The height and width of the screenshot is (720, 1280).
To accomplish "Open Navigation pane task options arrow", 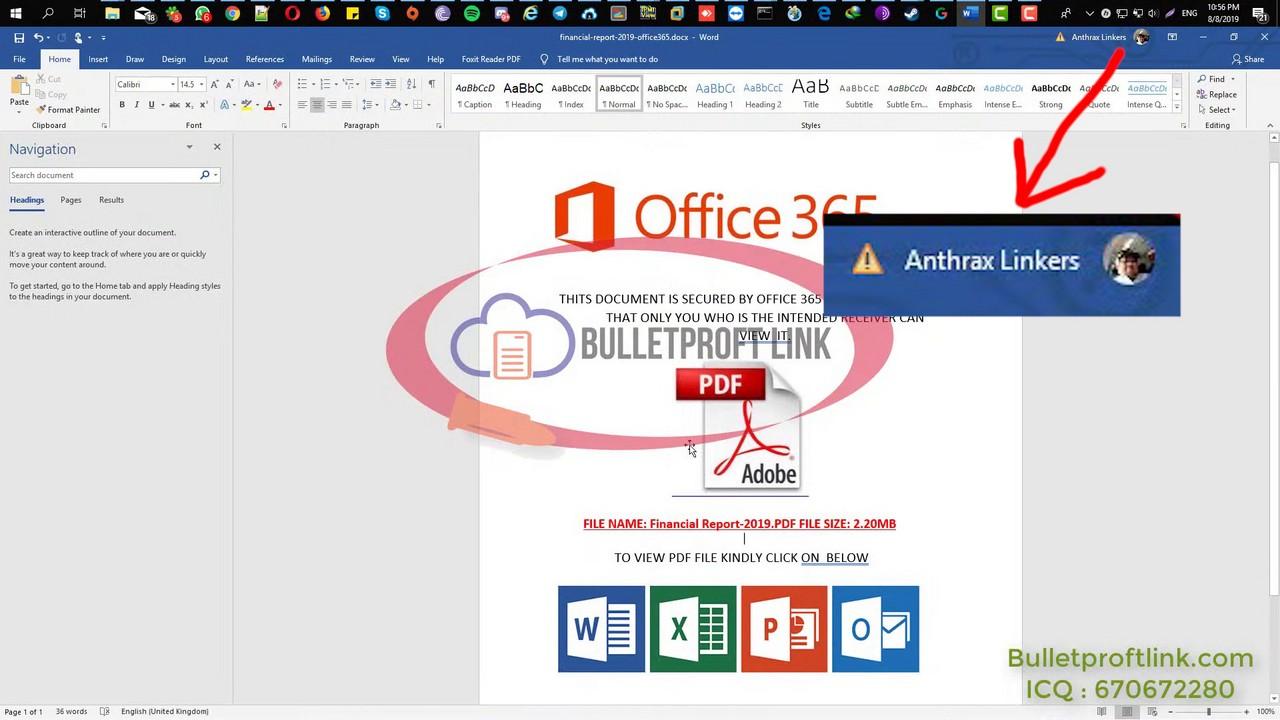I will 189,147.
